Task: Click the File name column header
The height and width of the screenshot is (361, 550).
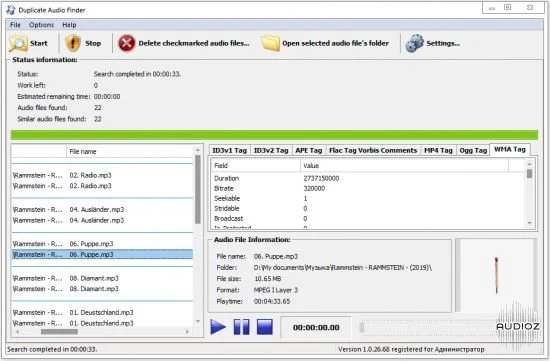Action: (129, 152)
